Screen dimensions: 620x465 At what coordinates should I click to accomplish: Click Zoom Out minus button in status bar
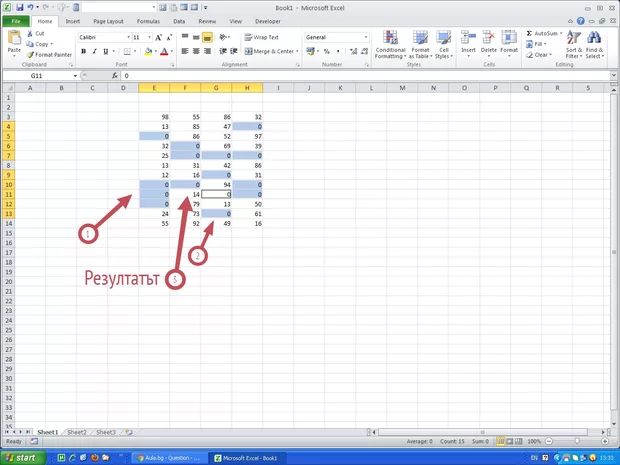coord(549,441)
